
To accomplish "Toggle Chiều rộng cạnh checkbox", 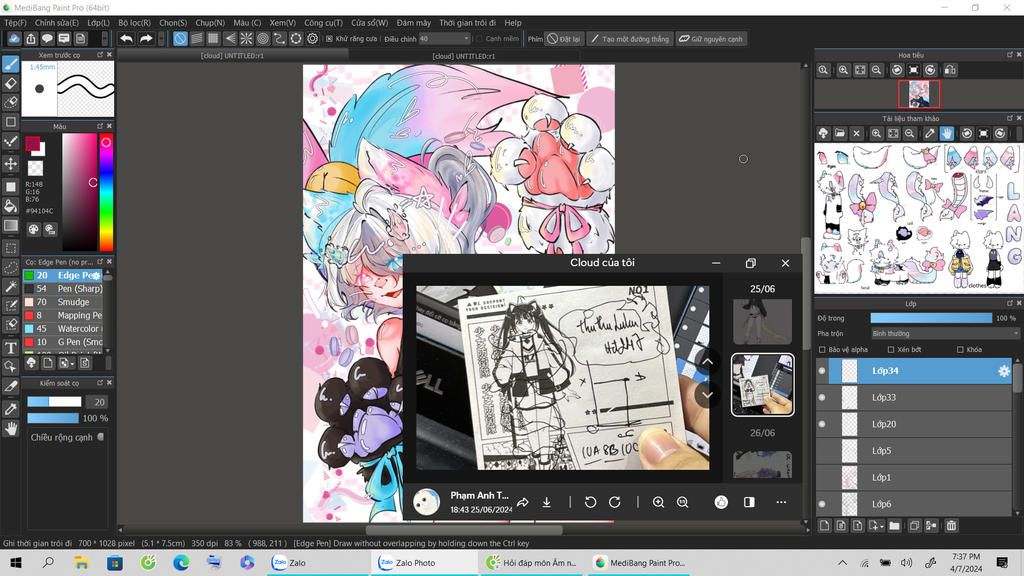I will (x=101, y=437).
